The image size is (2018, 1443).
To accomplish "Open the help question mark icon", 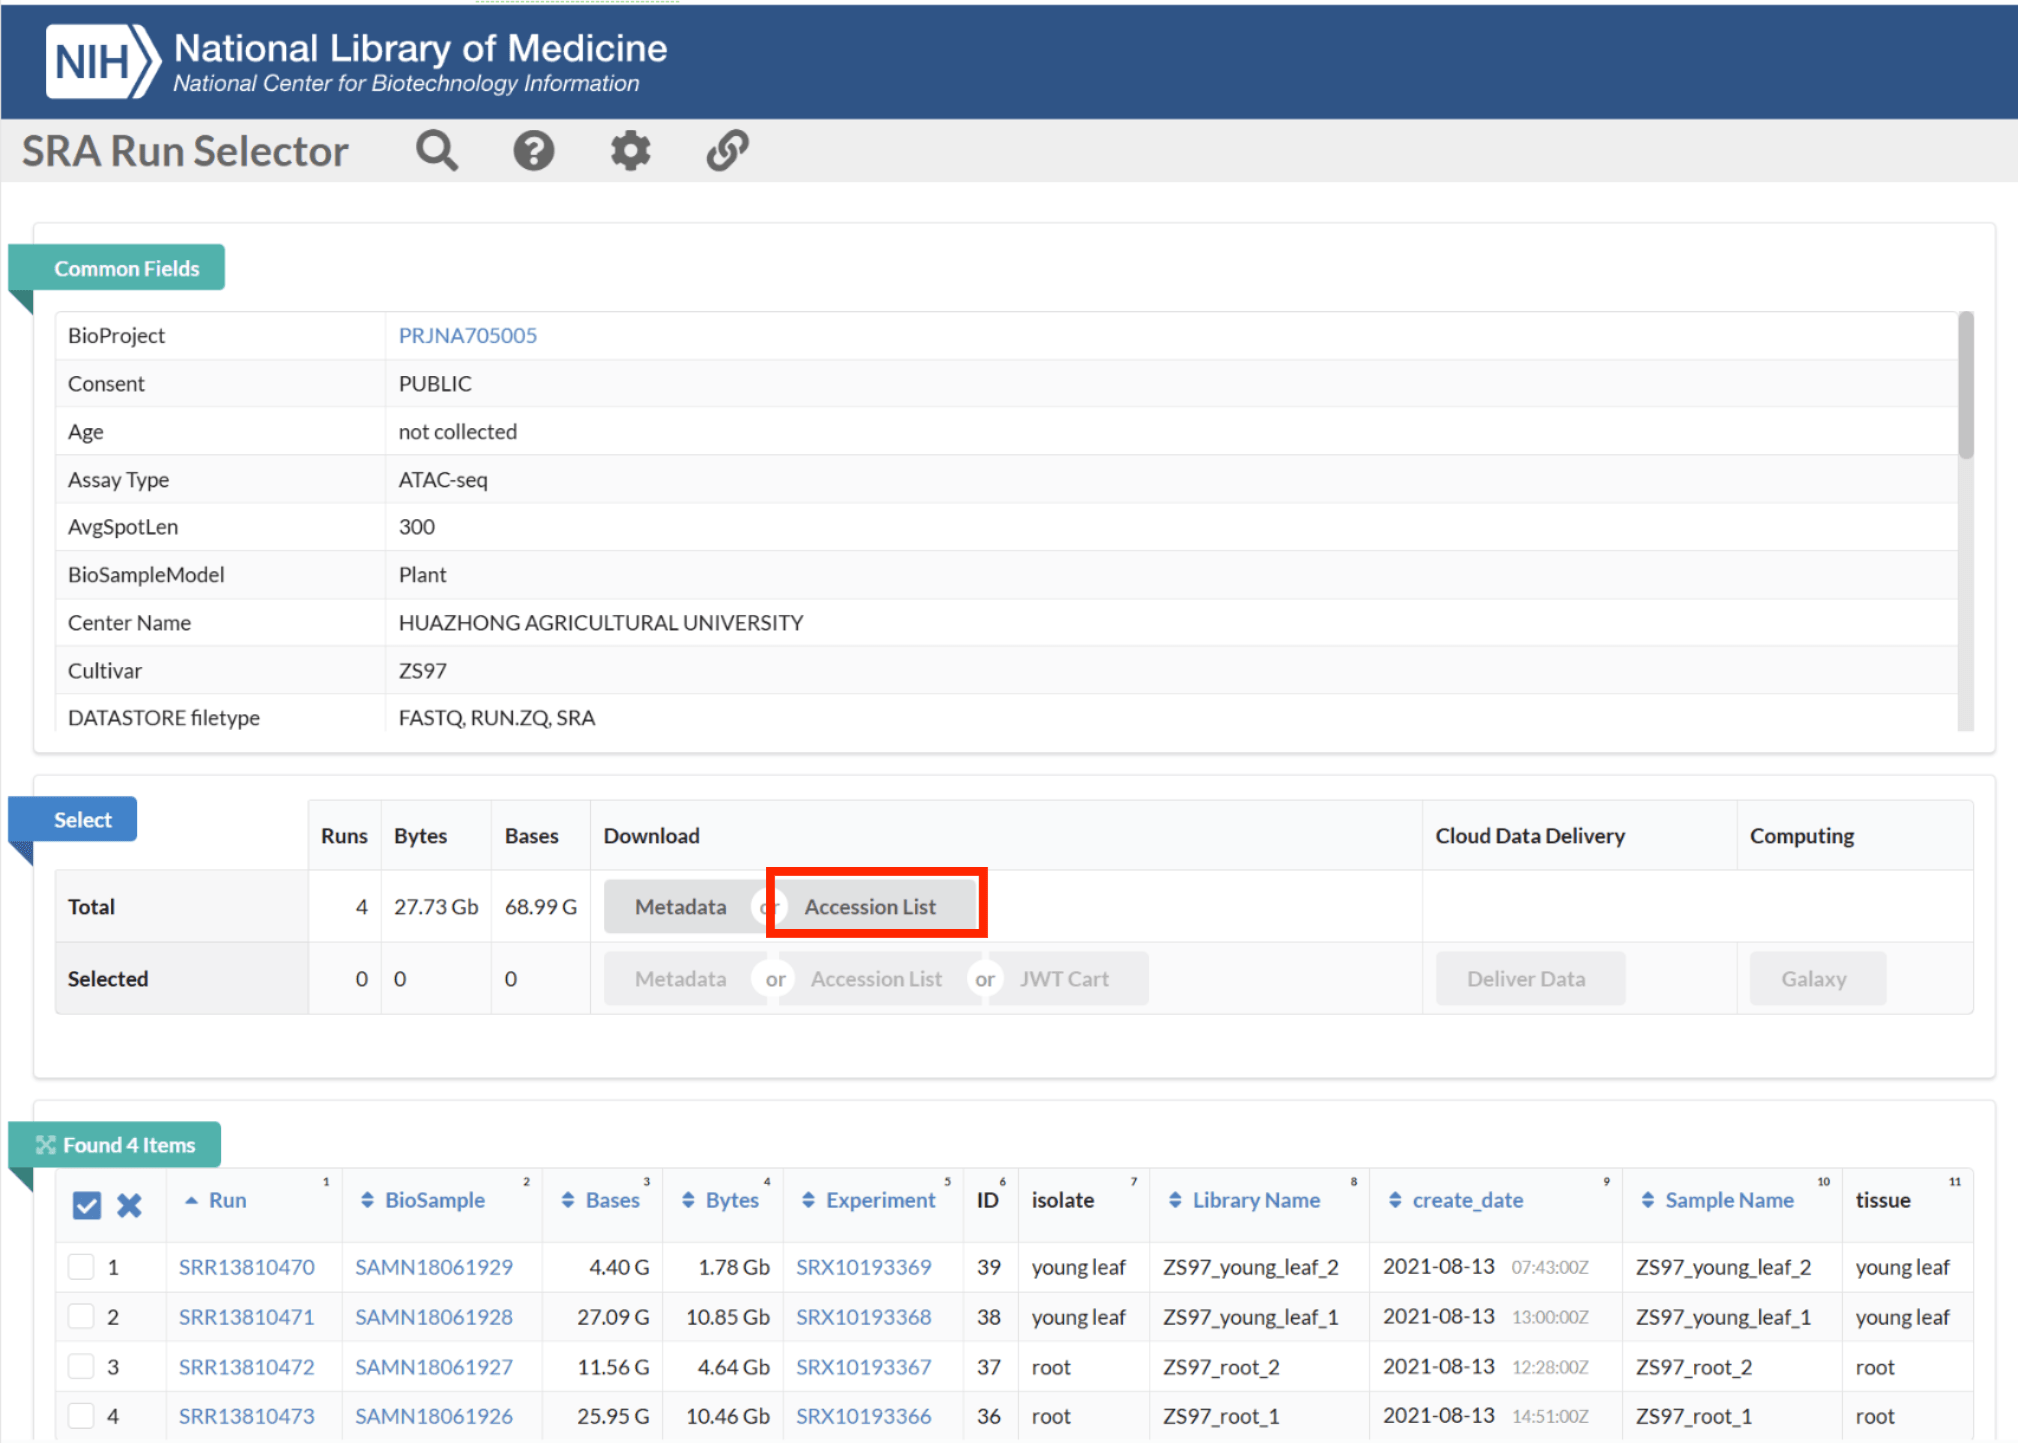I will (x=533, y=151).
